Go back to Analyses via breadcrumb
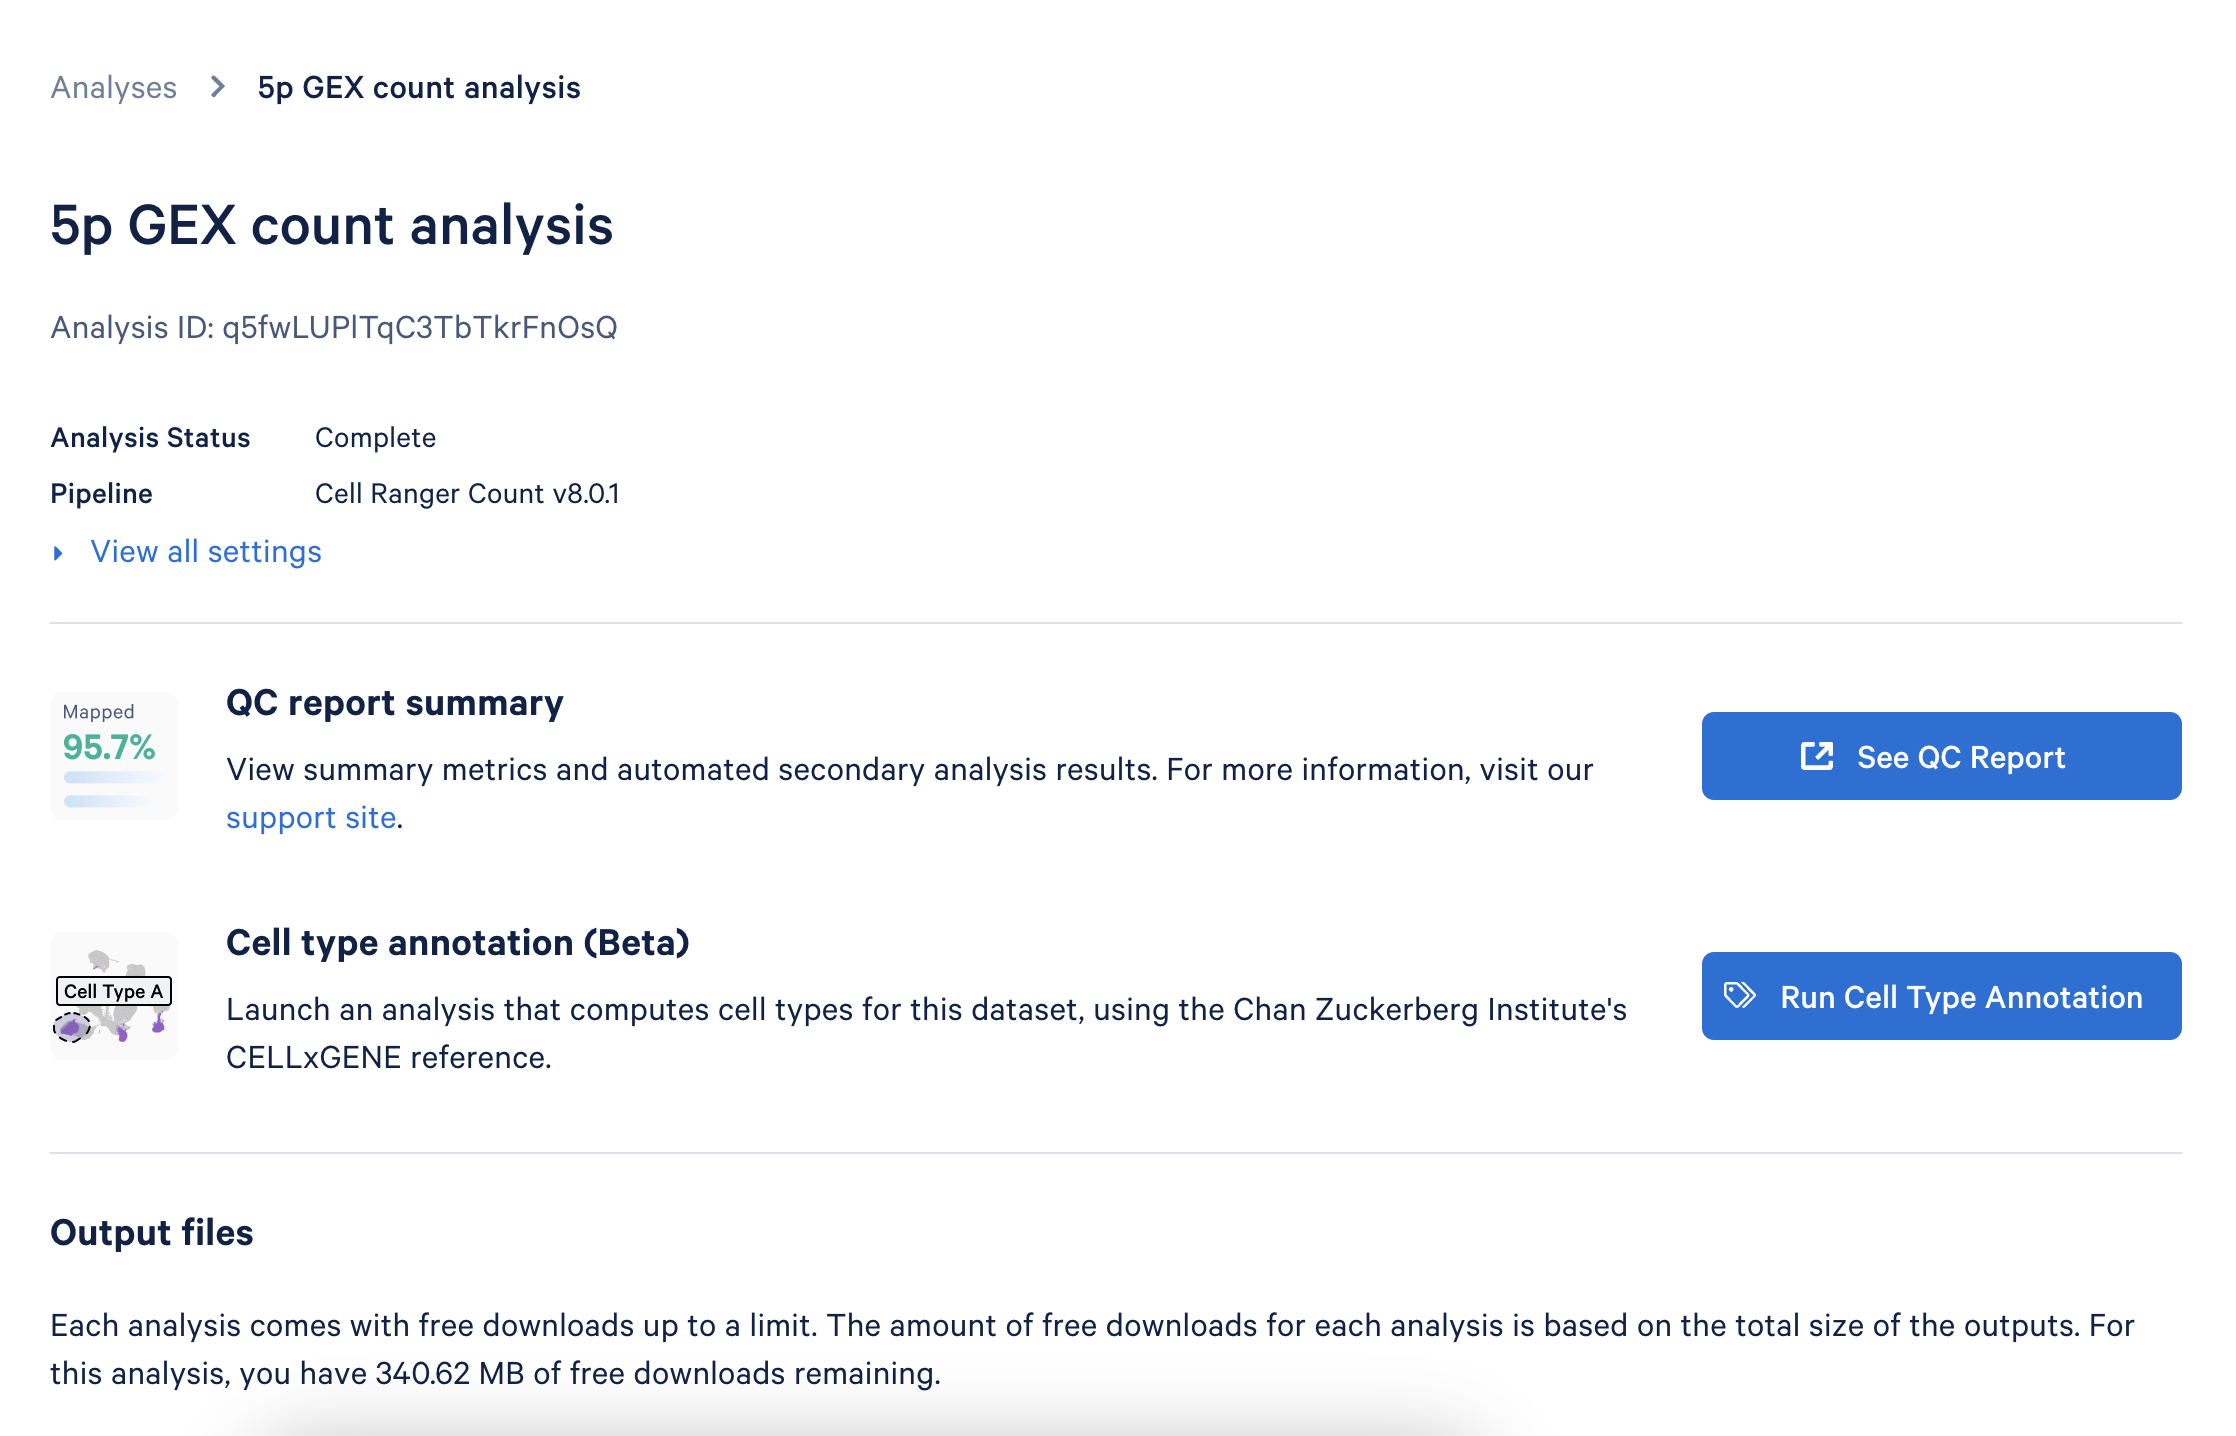2236x1436 pixels. click(x=113, y=88)
